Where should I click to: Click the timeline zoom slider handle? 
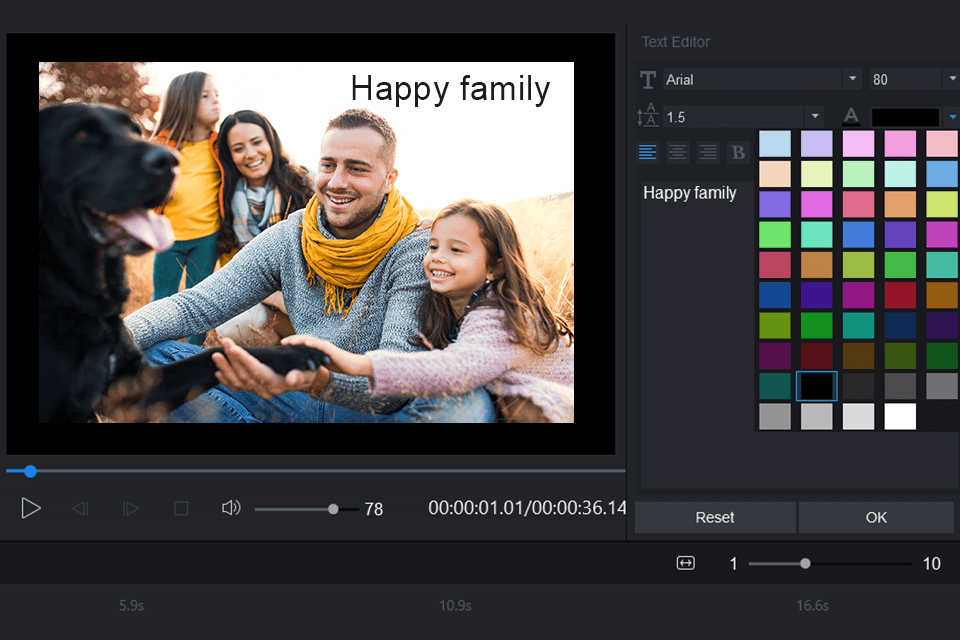(805, 564)
